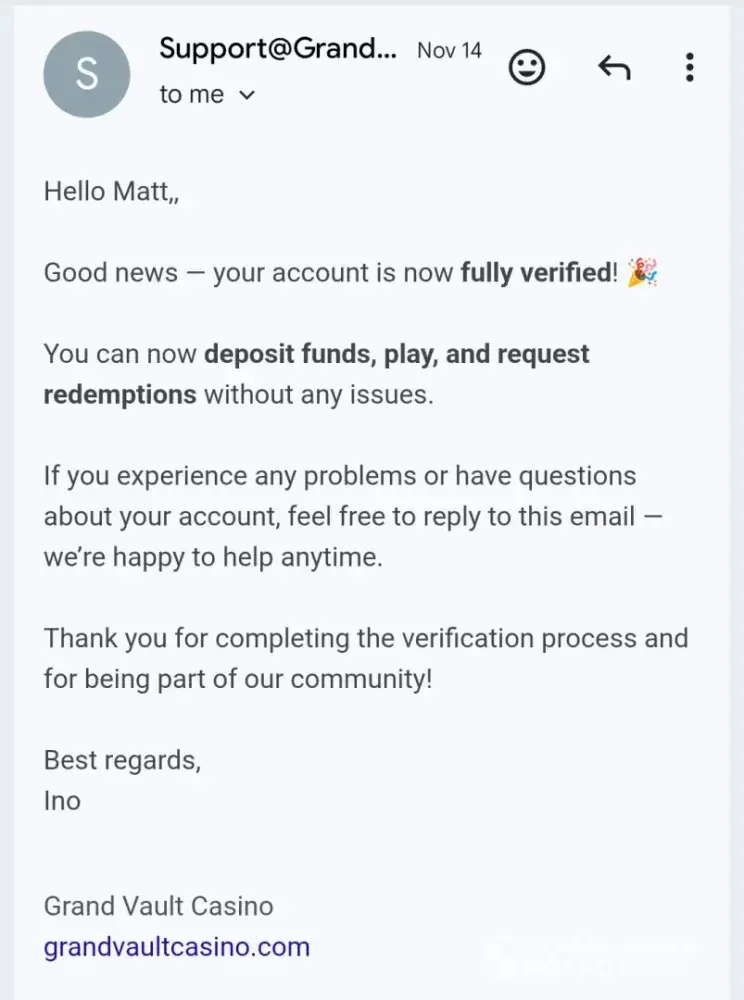Expand recipient details chevron beside "to me"
The height and width of the screenshot is (1000, 744).
click(x=247, y=95)
